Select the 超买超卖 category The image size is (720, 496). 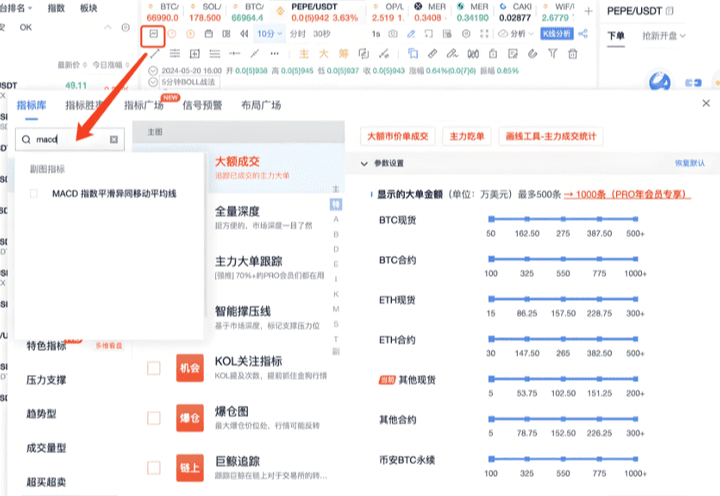[46, 482]
